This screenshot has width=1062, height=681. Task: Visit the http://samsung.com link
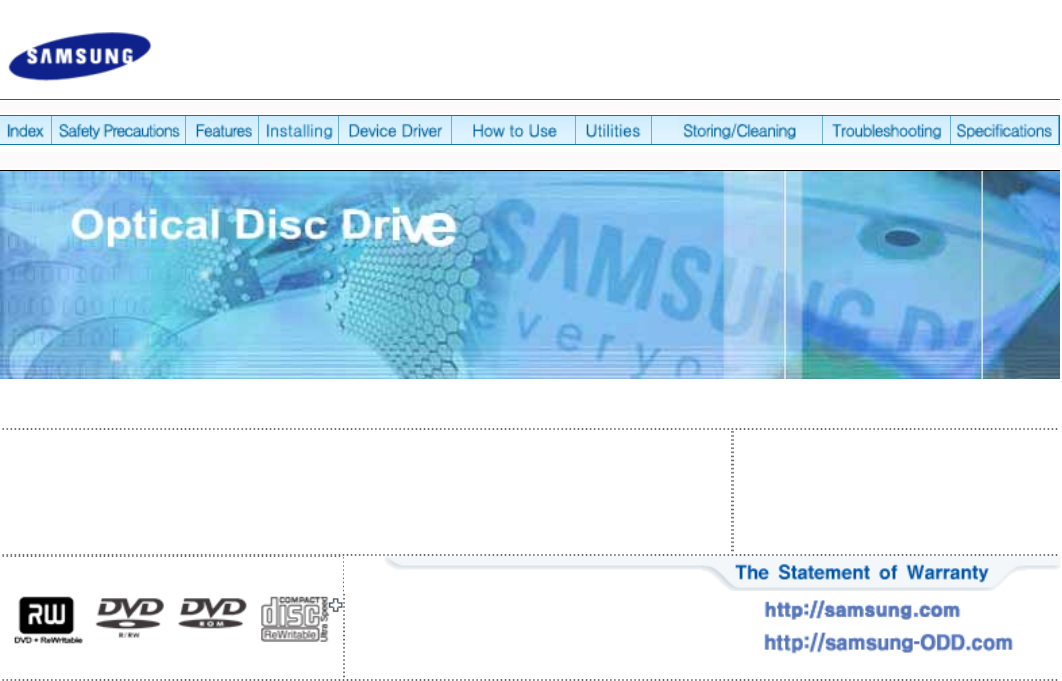point(862,610)
